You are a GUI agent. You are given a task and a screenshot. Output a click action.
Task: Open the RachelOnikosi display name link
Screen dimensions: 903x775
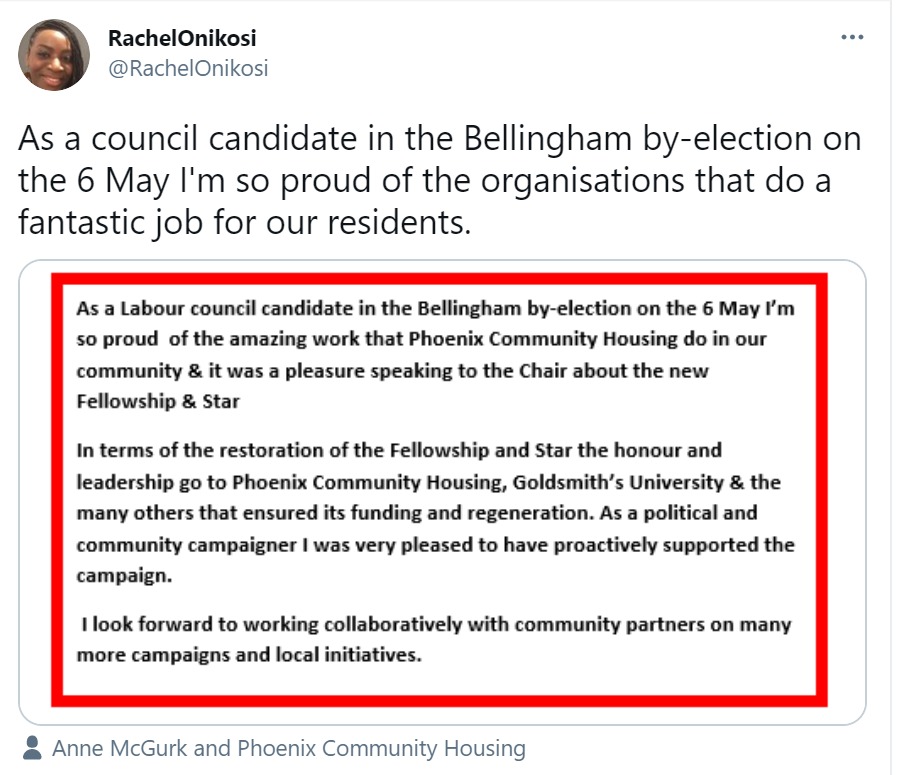point(181,39)
